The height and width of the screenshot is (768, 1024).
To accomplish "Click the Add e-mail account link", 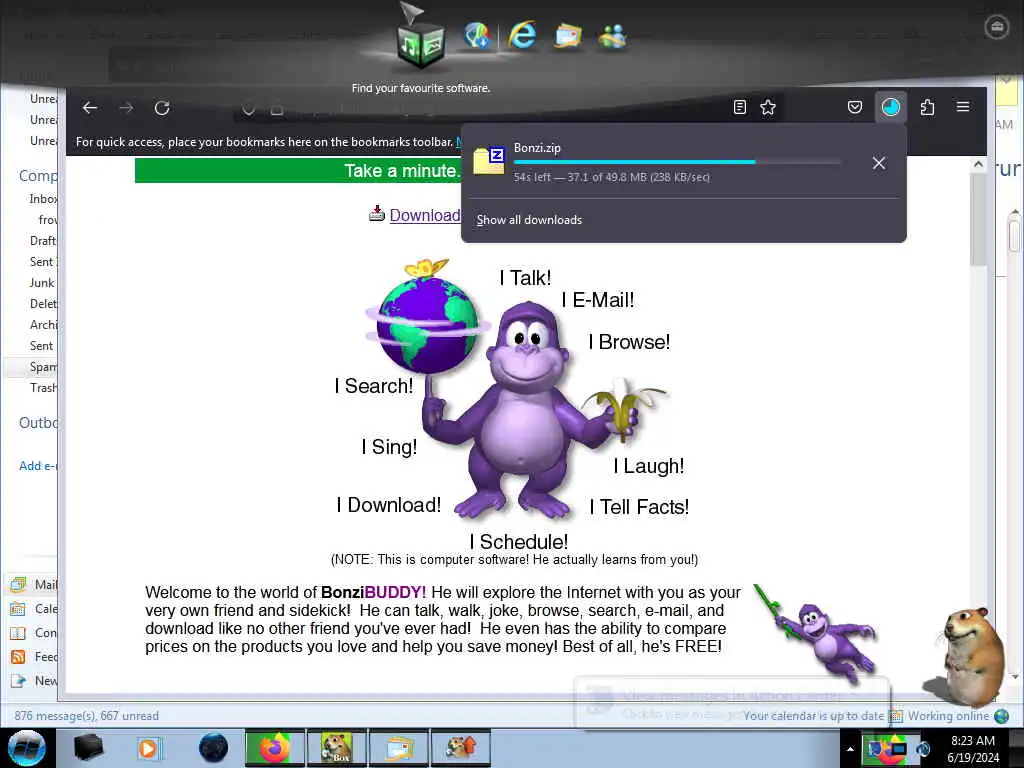I will tap(38, 466).
